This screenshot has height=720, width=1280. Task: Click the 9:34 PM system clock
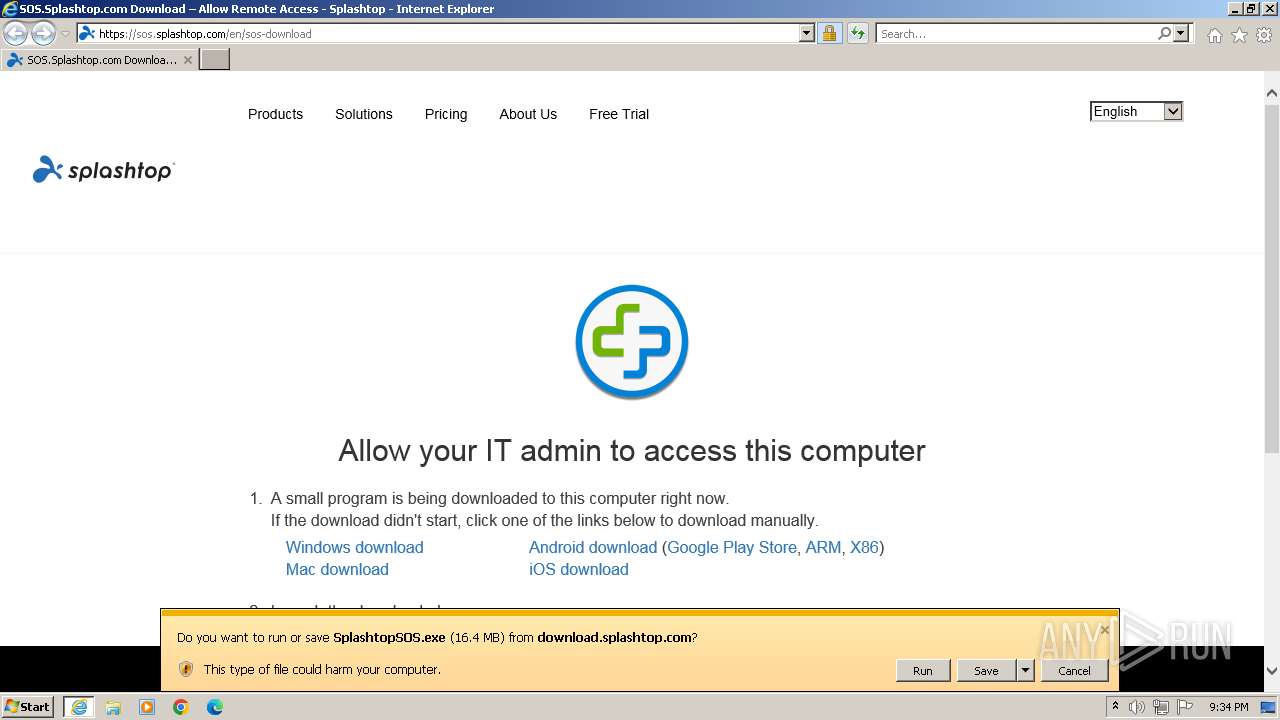pyautogui.click(x=1229, y=707)
